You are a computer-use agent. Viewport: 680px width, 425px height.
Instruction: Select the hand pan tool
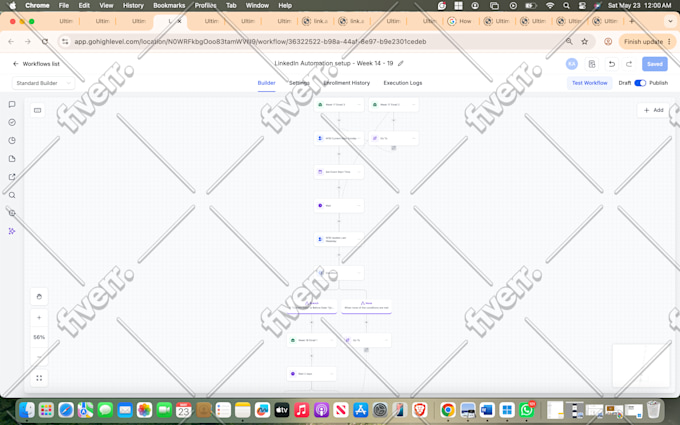pos(39,297)
